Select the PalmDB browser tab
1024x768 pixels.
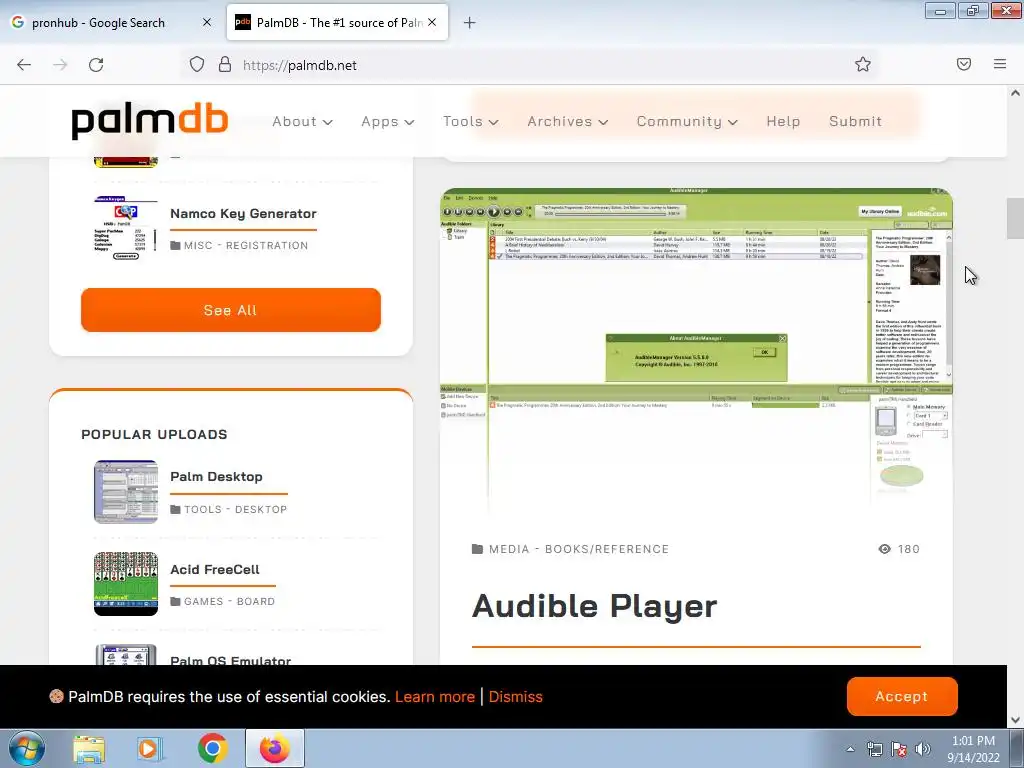tap(337, 23)
